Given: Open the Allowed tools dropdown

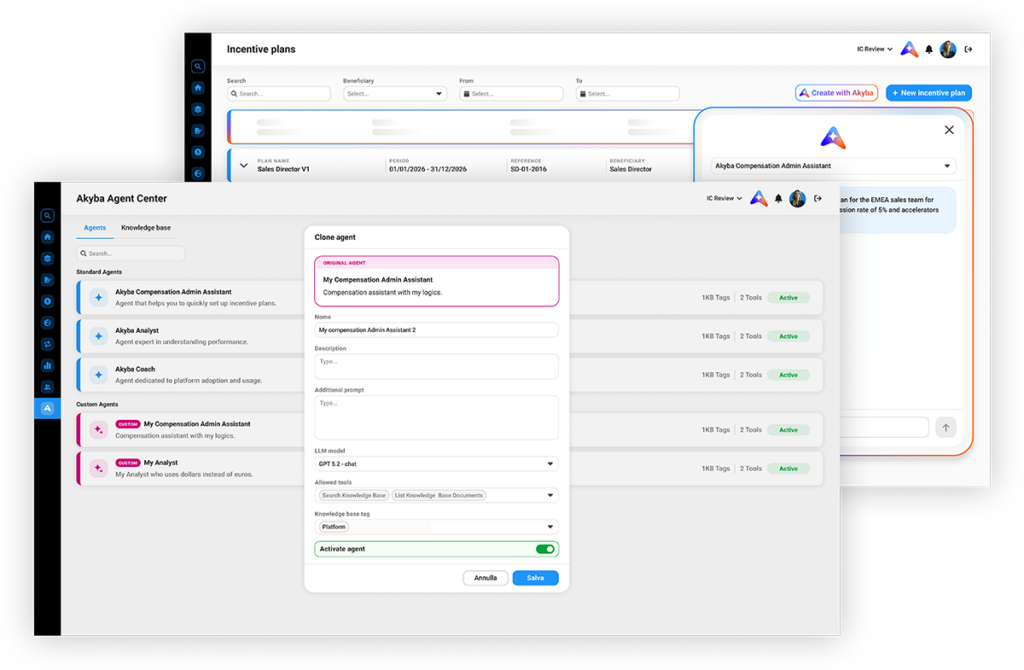Looking at the screenshot, I should tap(436, 495).
